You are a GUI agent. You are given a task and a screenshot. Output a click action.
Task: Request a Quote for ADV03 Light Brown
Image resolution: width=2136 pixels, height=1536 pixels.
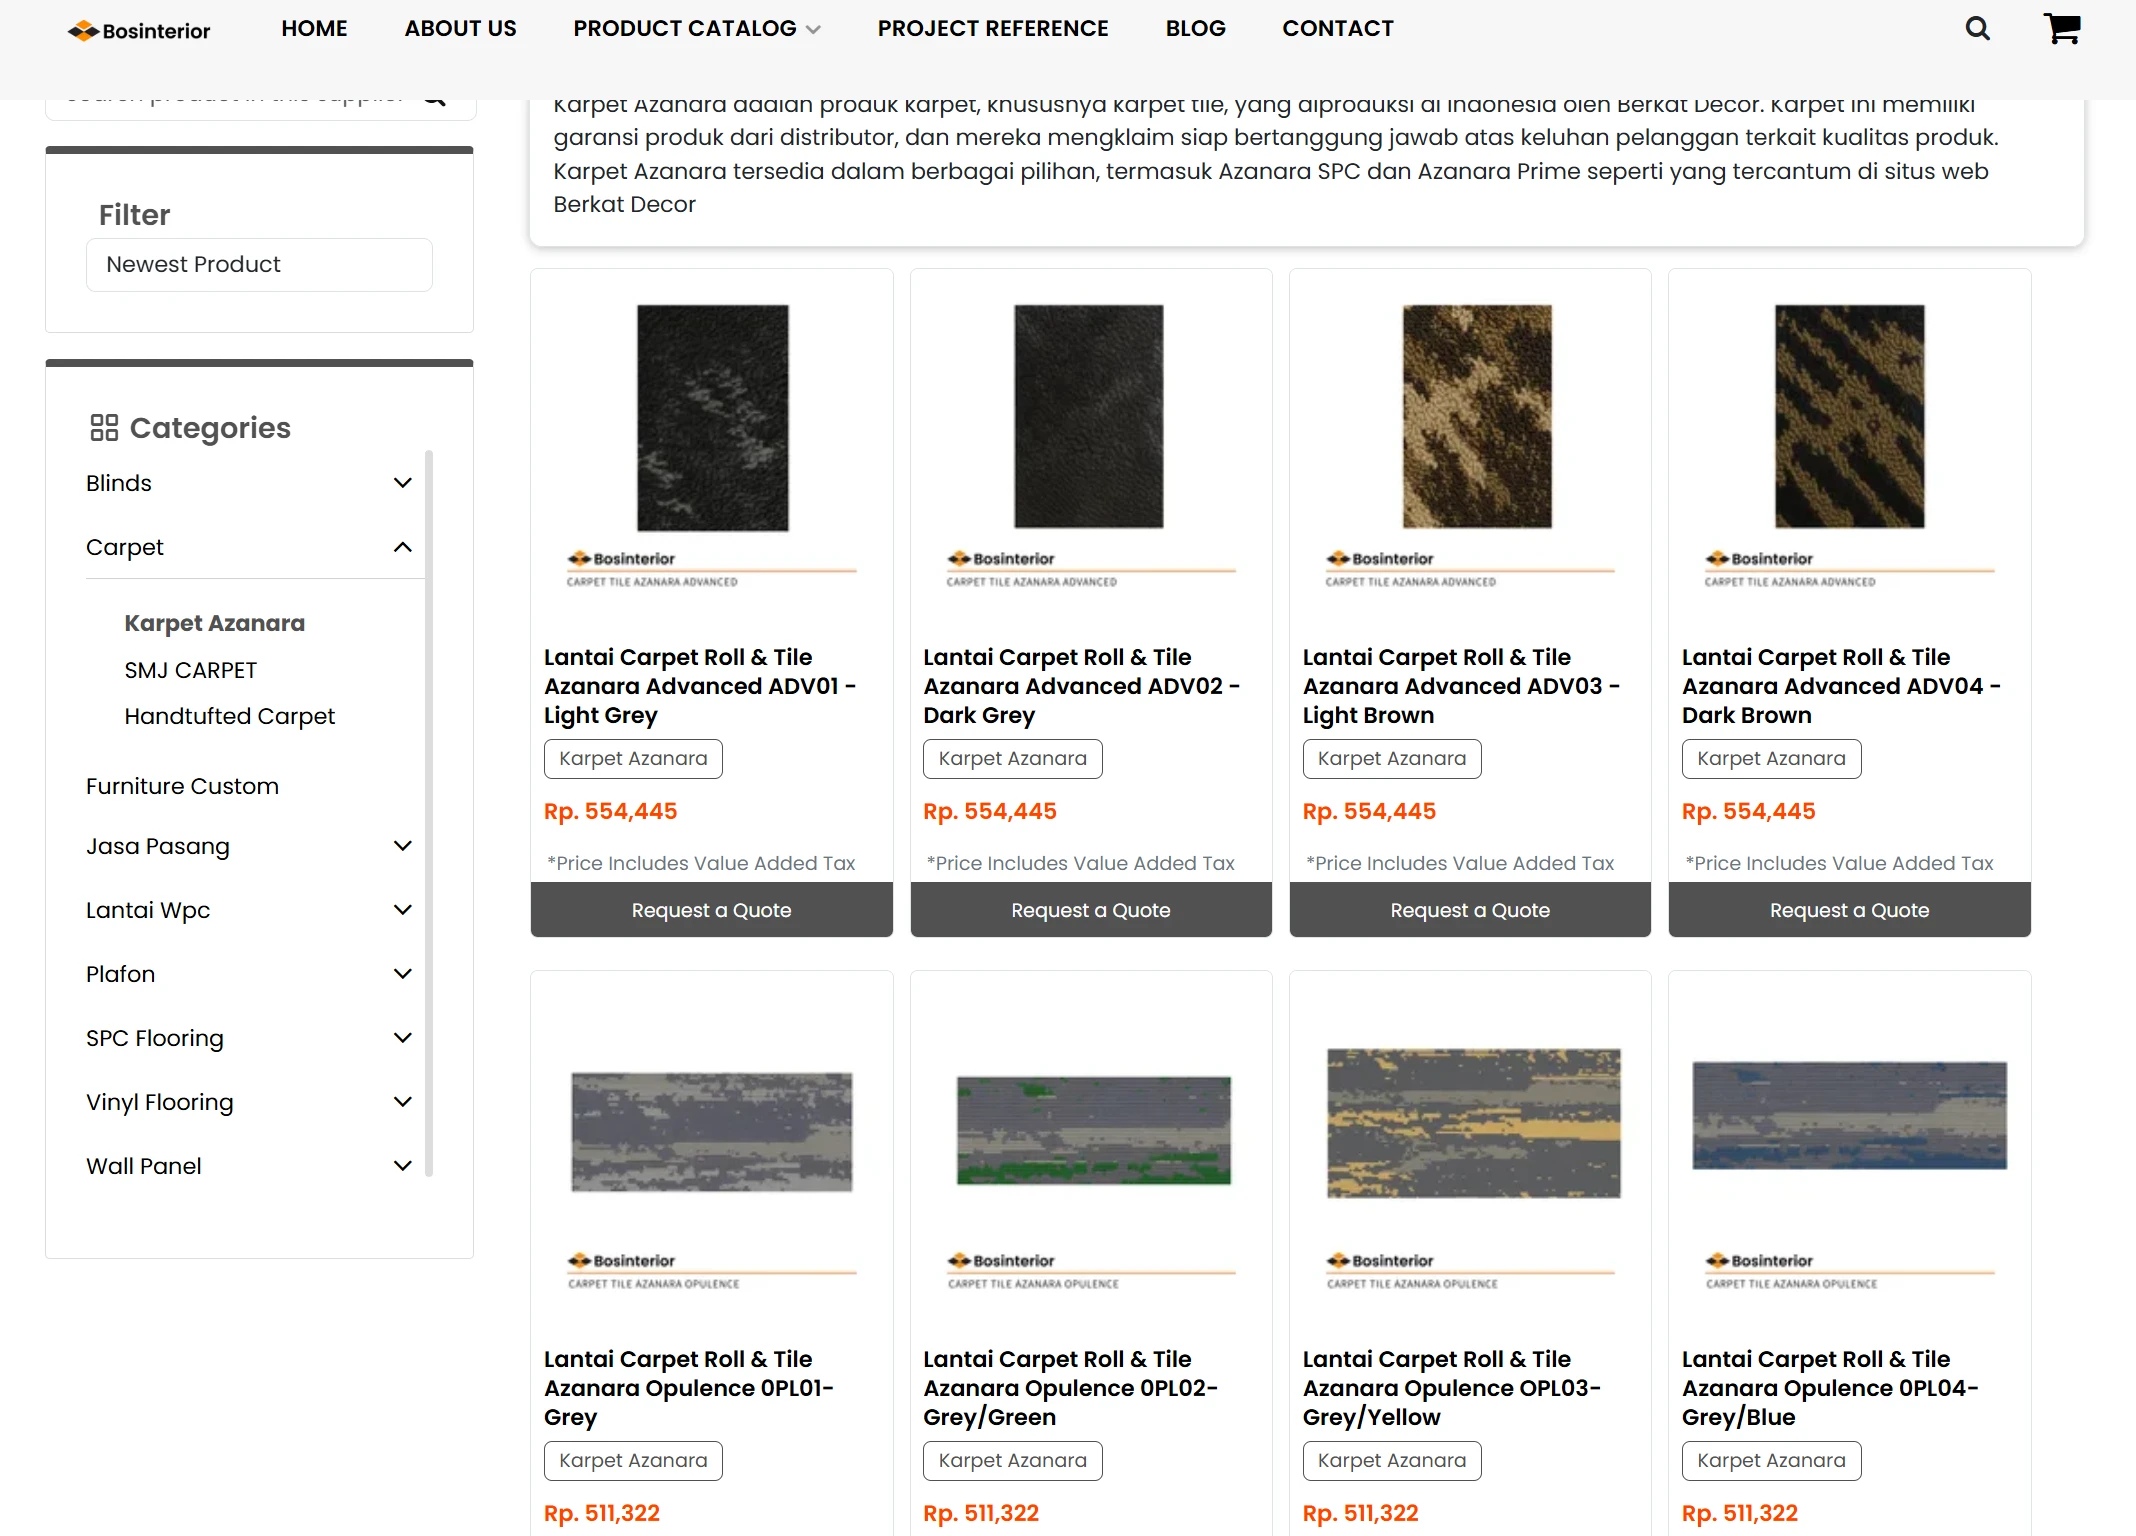(1470, 910)
